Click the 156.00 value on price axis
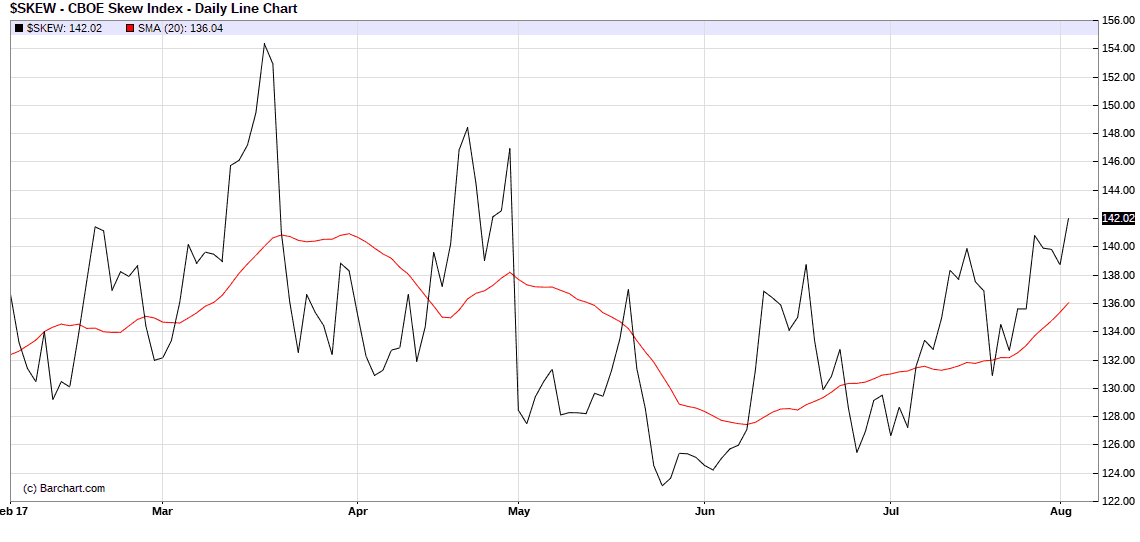Viewport: 1140px width, 542px height. [1117, 20]
